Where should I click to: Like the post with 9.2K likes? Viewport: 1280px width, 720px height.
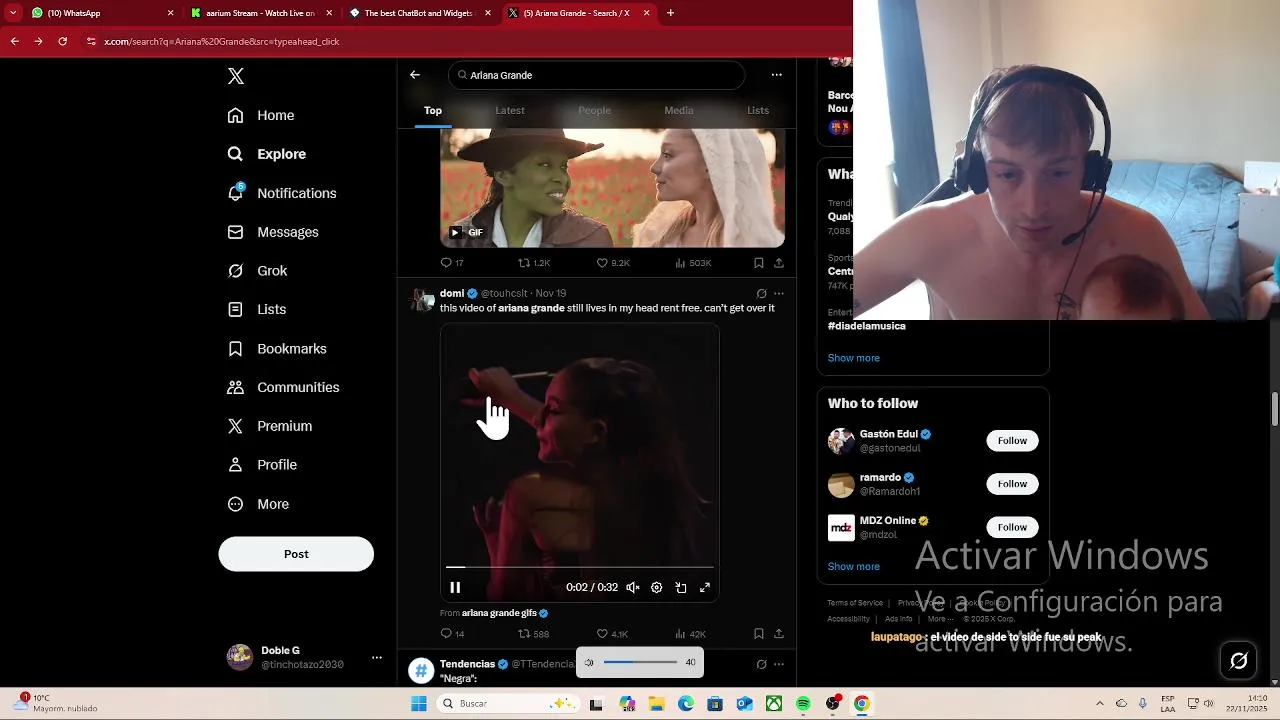point(613,263)
